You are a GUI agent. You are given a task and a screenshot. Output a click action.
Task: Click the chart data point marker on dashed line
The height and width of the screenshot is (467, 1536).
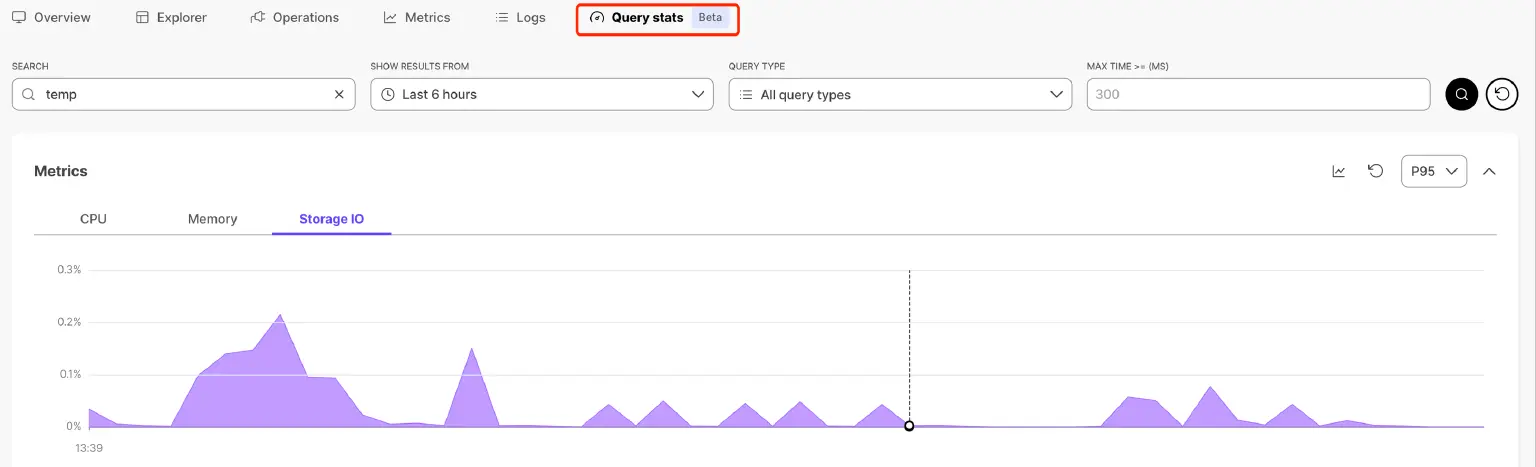pyautogui.click(x=909, y=426)
